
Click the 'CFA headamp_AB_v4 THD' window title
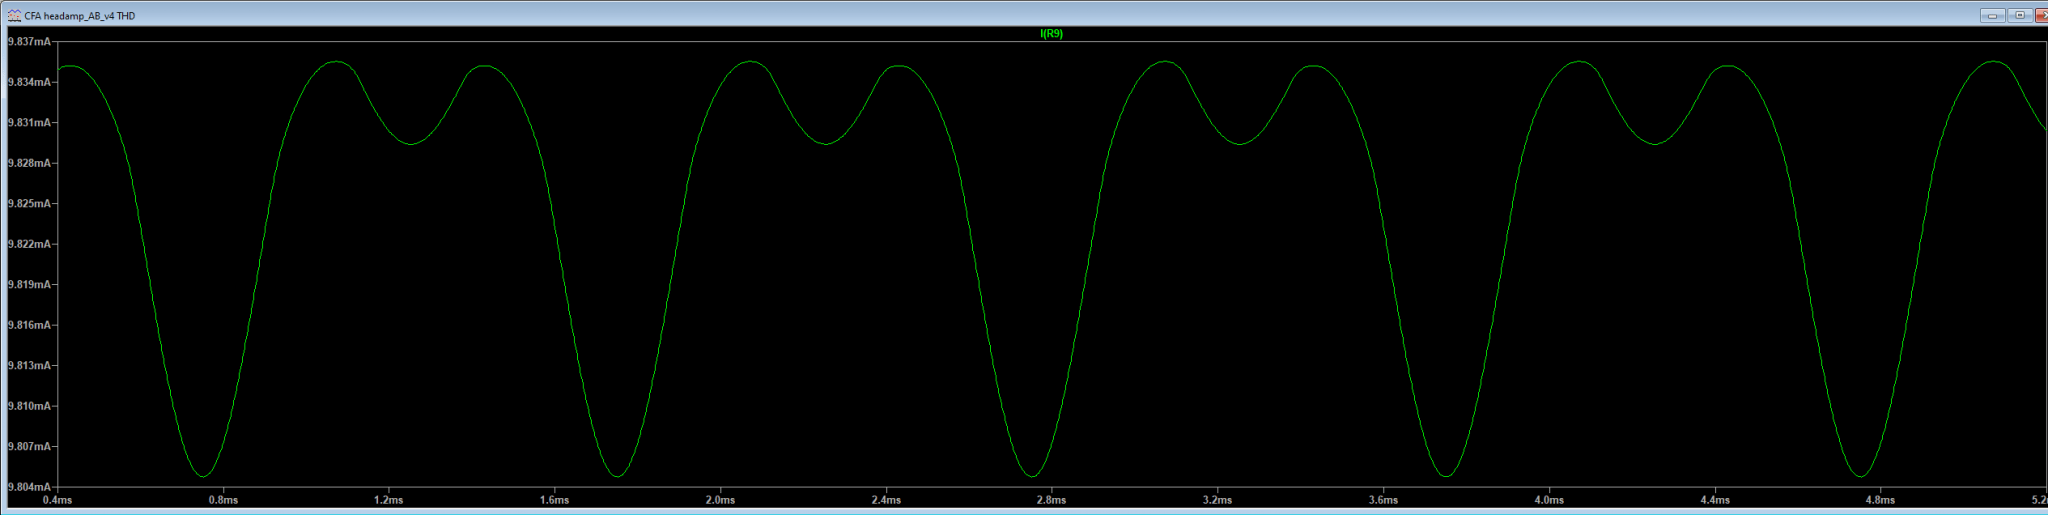80,16
